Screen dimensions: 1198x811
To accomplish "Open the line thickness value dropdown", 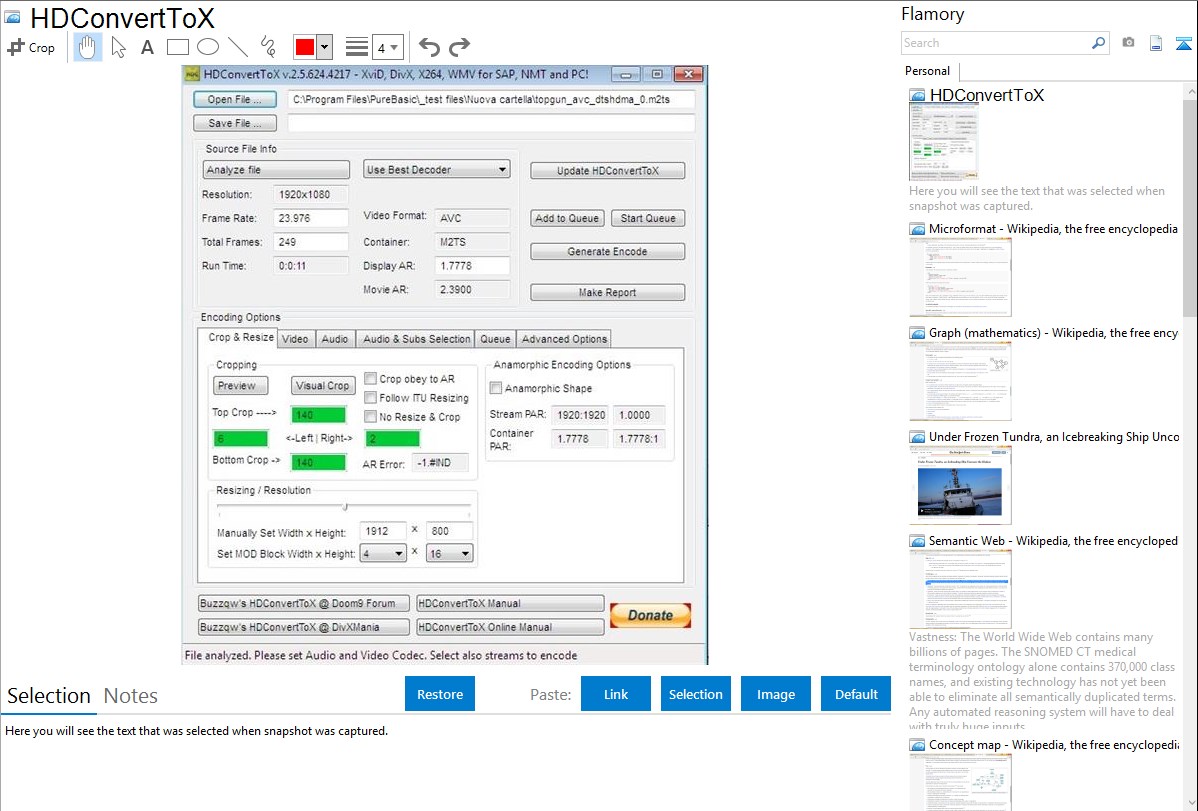I will click(x=387, y=47).
